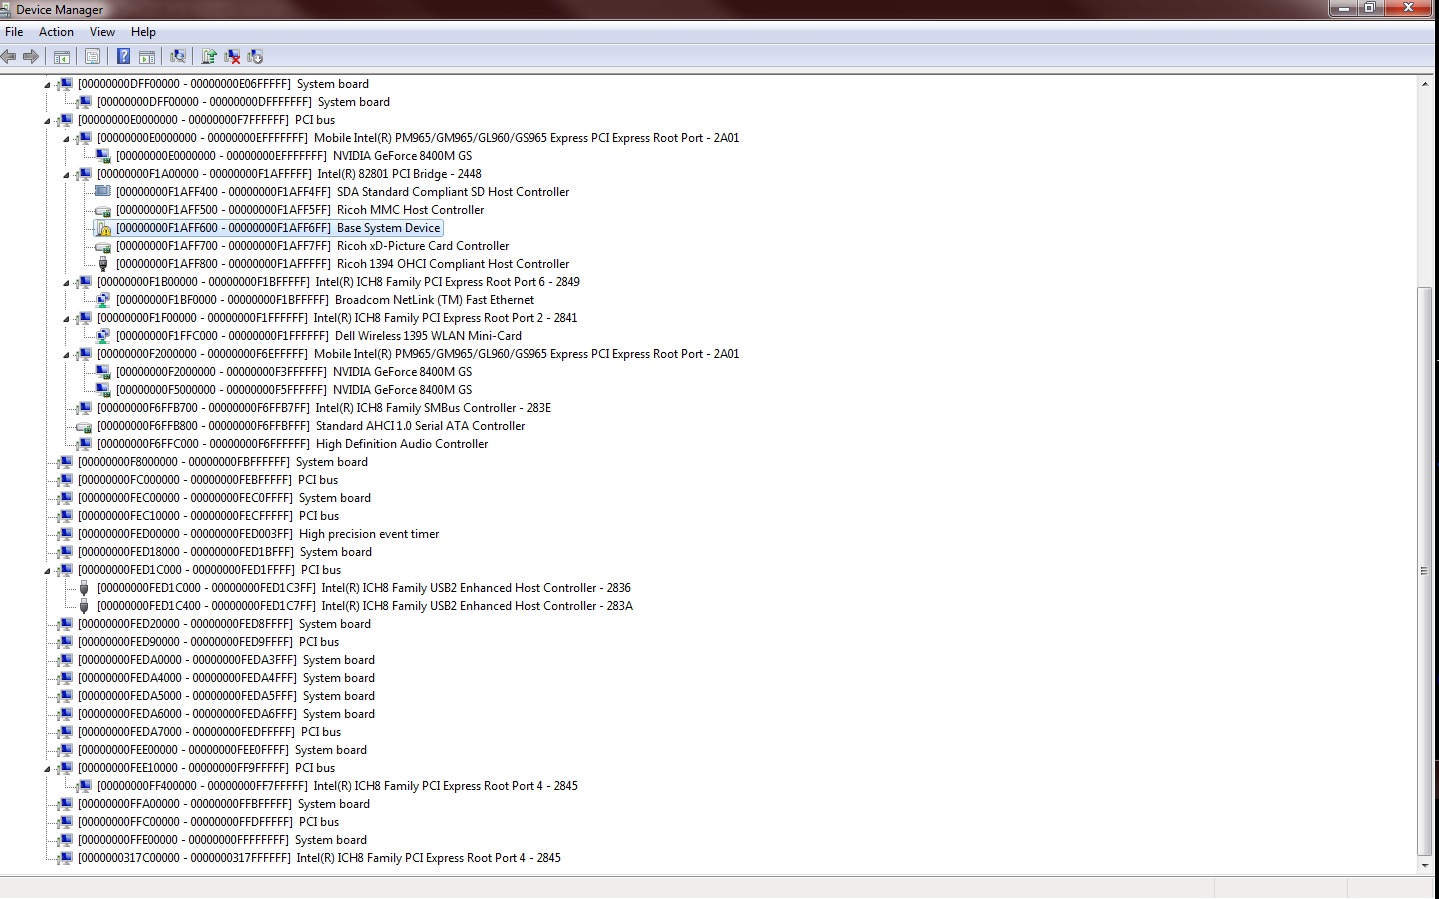Click USB icon of Enhanced Host Controller 2836
1439x899 pixels.
click(x=84, y=588)
